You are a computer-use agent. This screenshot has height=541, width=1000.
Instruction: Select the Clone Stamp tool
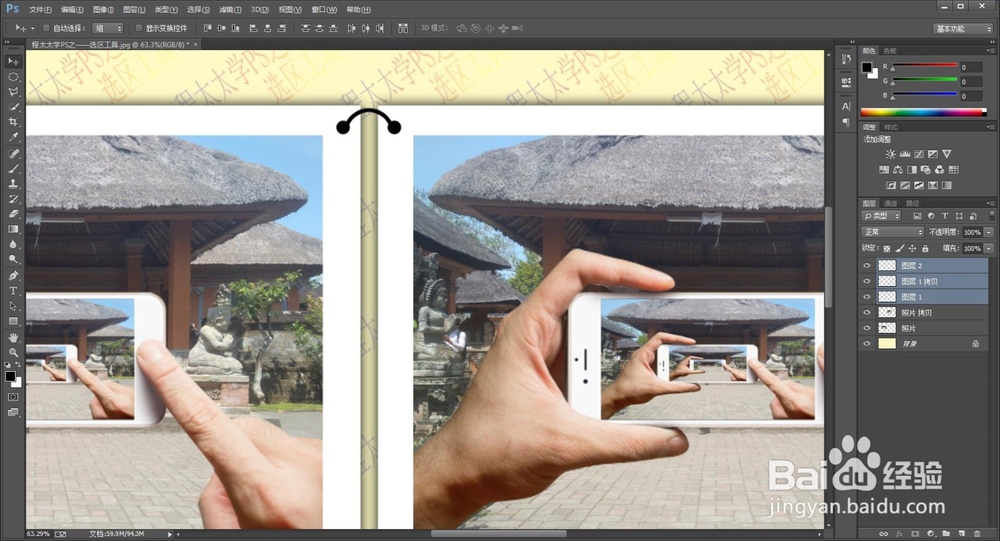pyautogui.click(x=13, y=184)
